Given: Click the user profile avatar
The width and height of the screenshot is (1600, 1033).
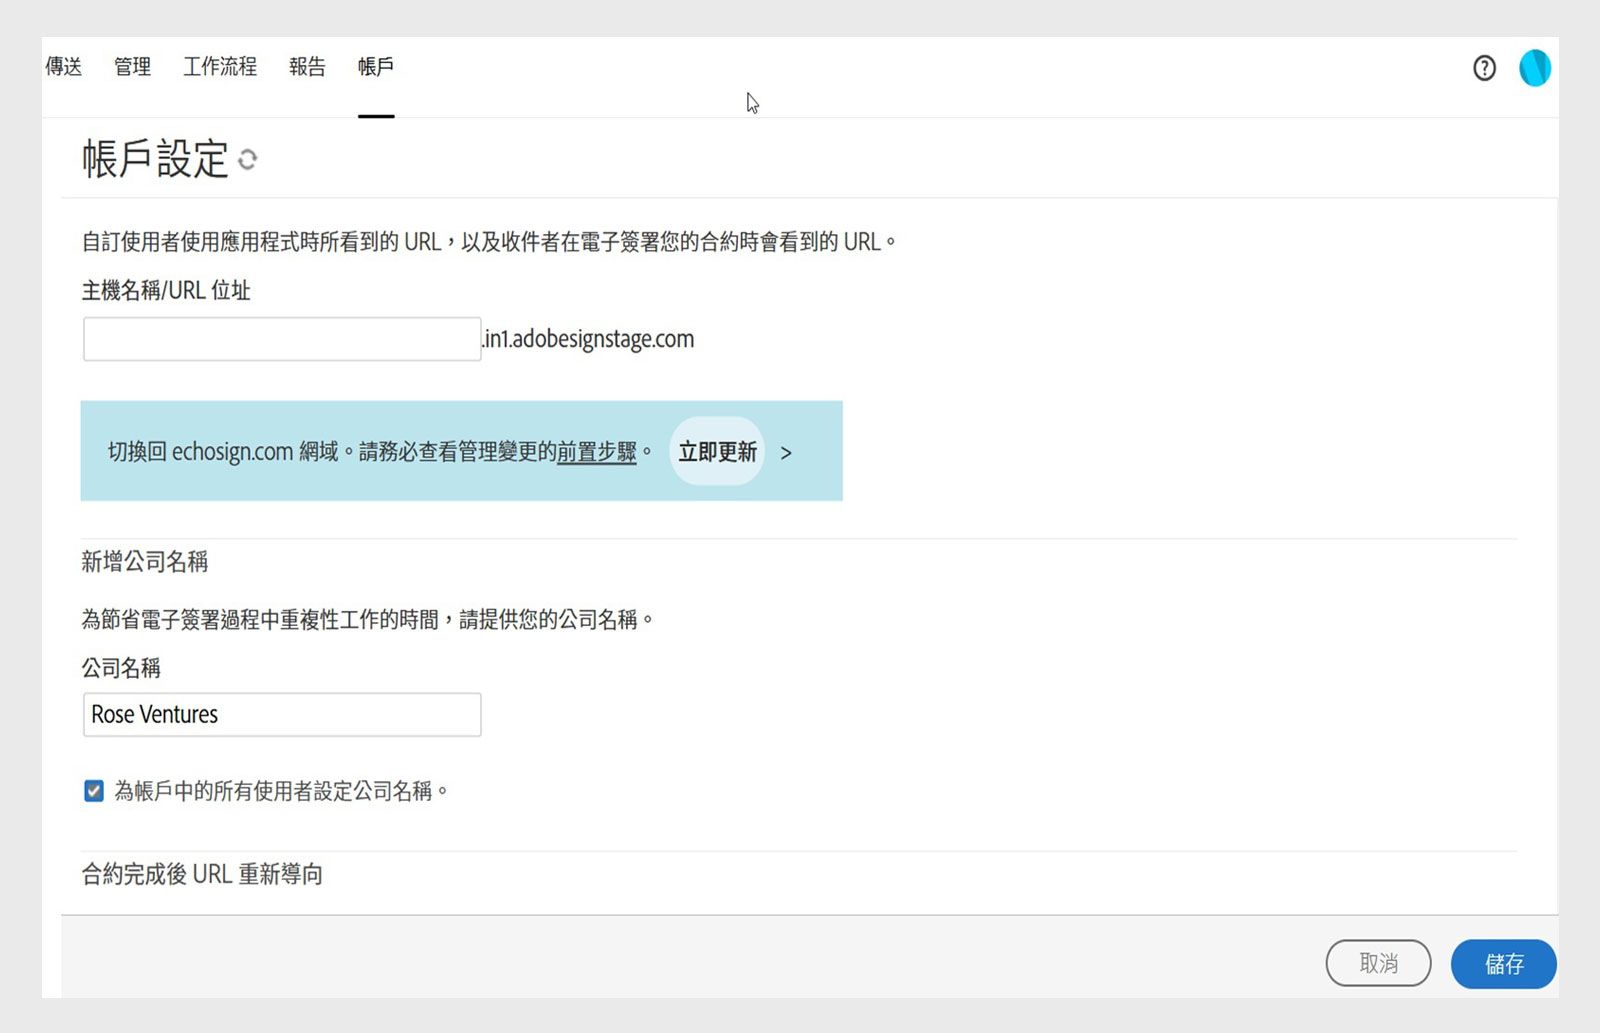Looking at the screenshot, I should tap(1535, 68).
